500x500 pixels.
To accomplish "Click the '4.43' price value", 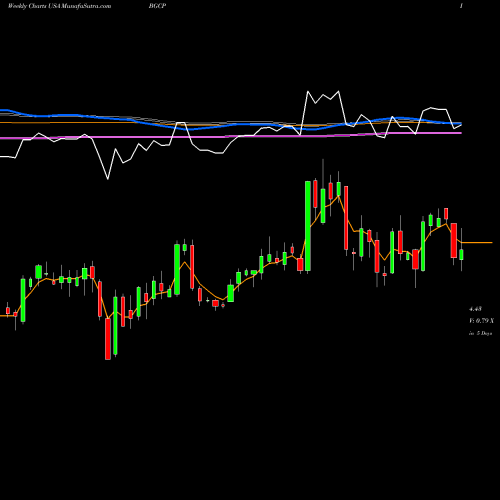I will tap(475, 309).
